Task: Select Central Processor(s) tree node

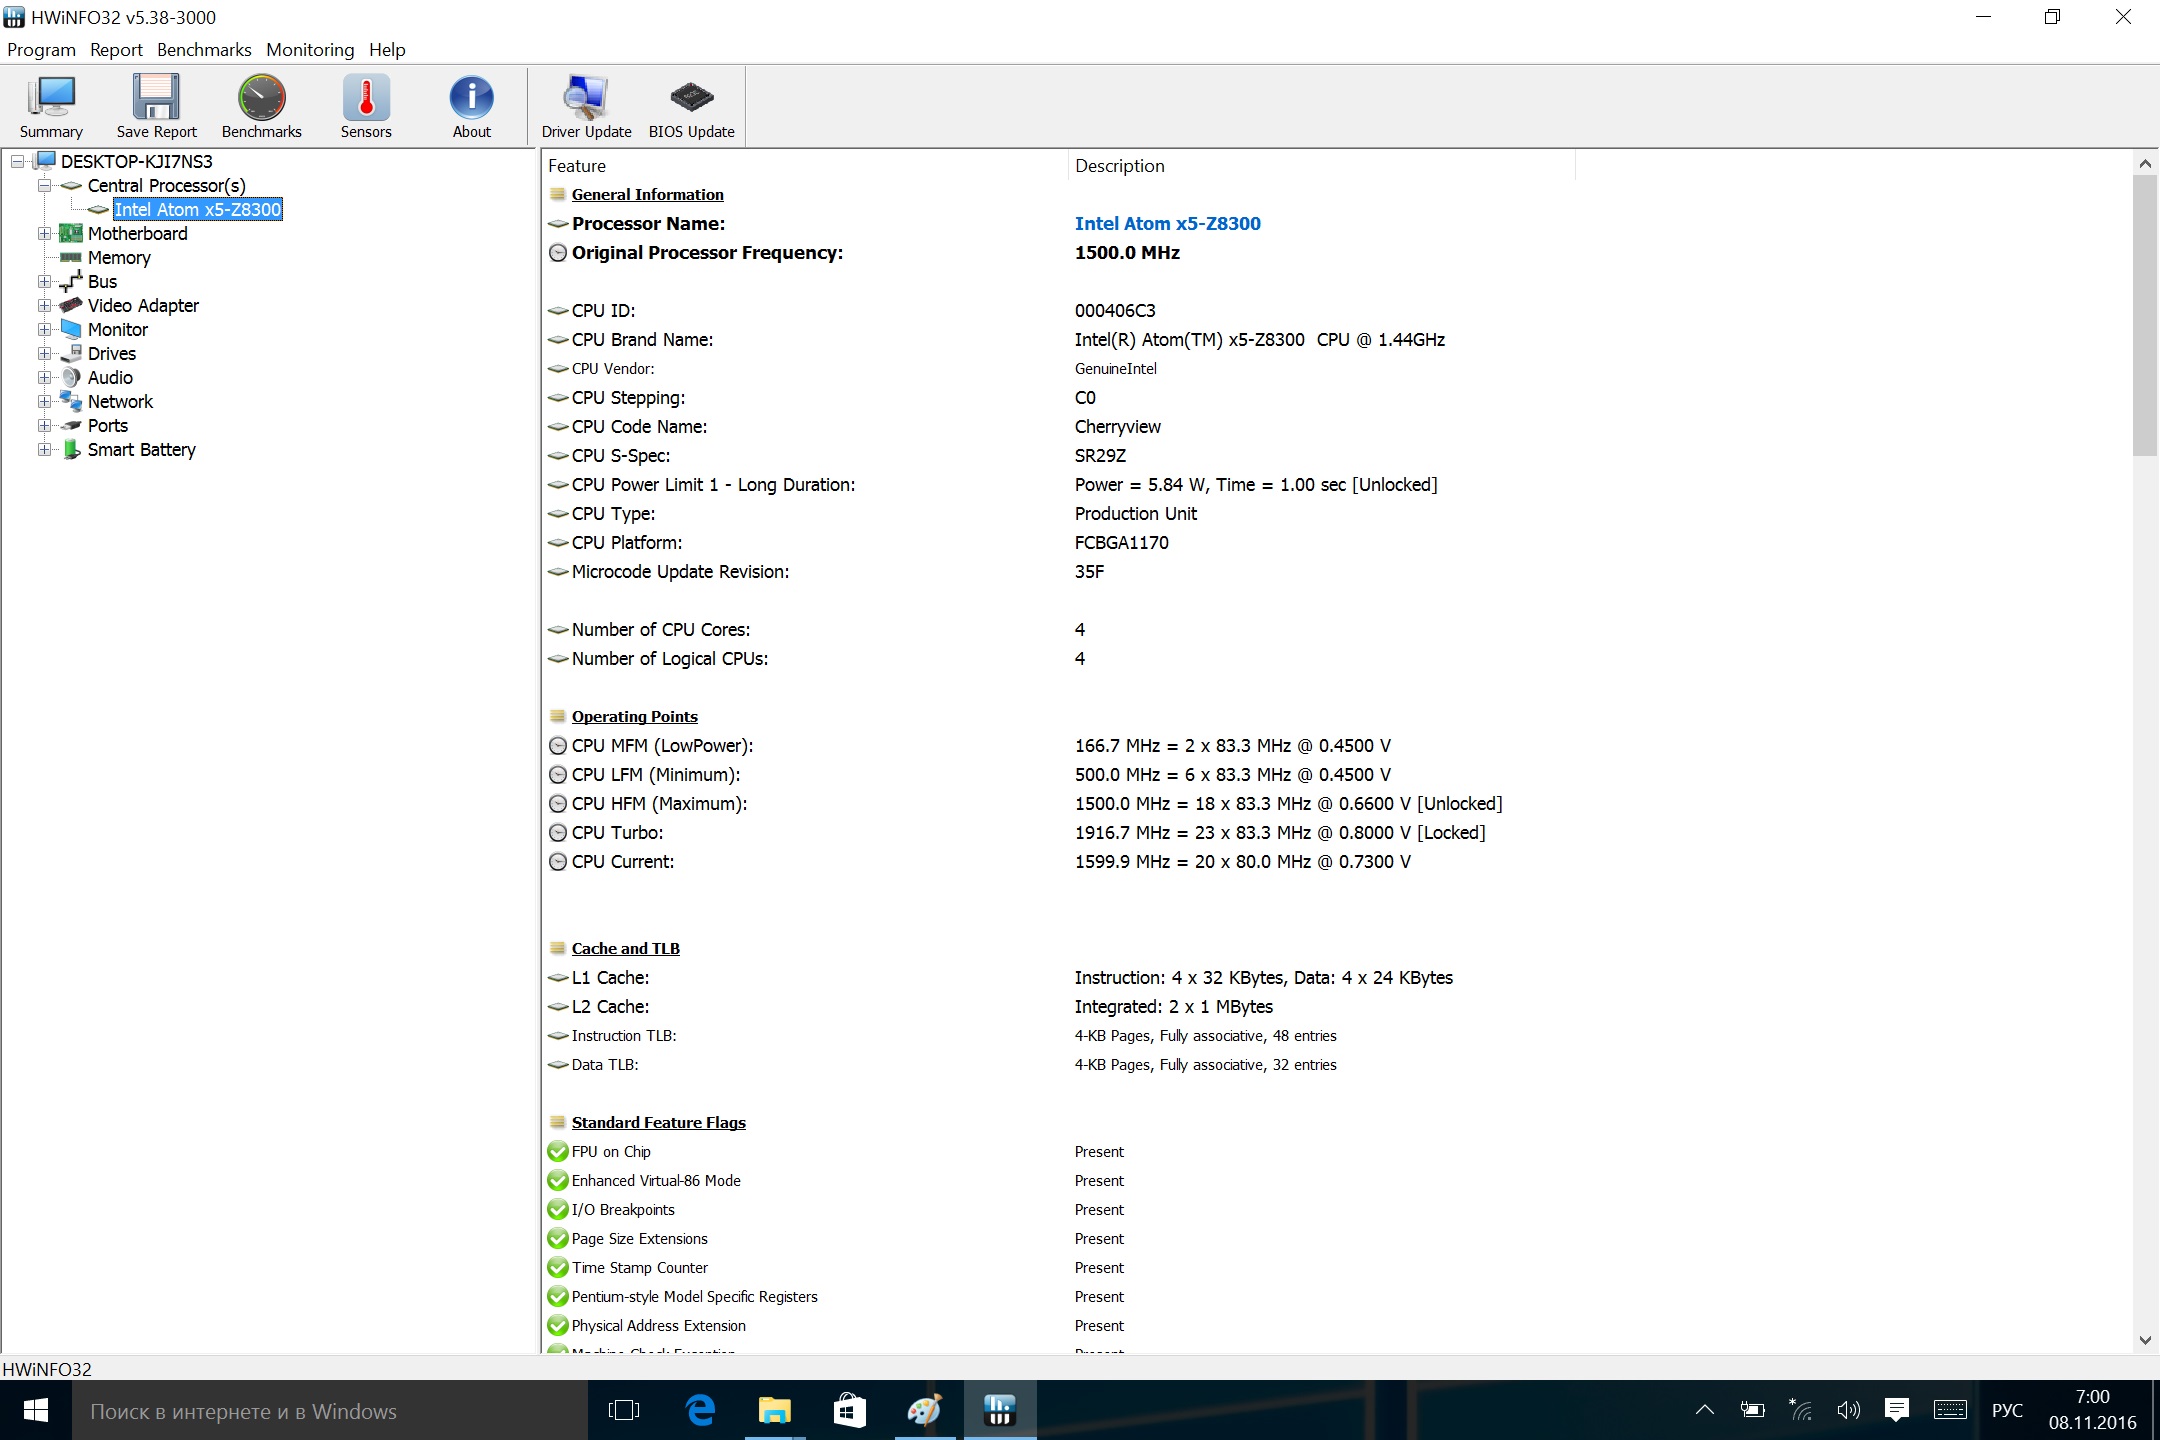Action: click(x=166, y=185)
